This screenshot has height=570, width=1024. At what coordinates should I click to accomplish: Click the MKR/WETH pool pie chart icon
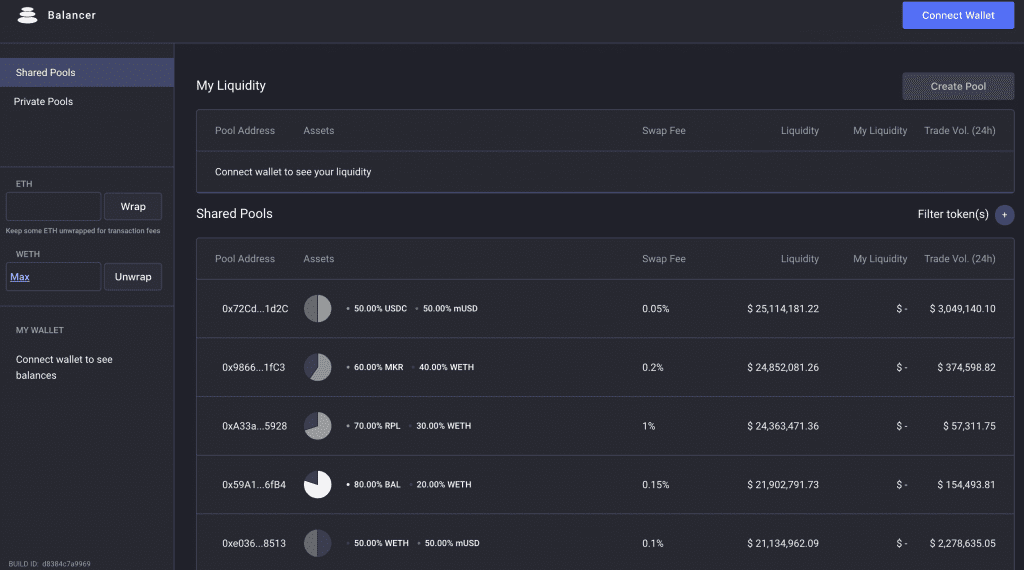click(x=317, y=367)
